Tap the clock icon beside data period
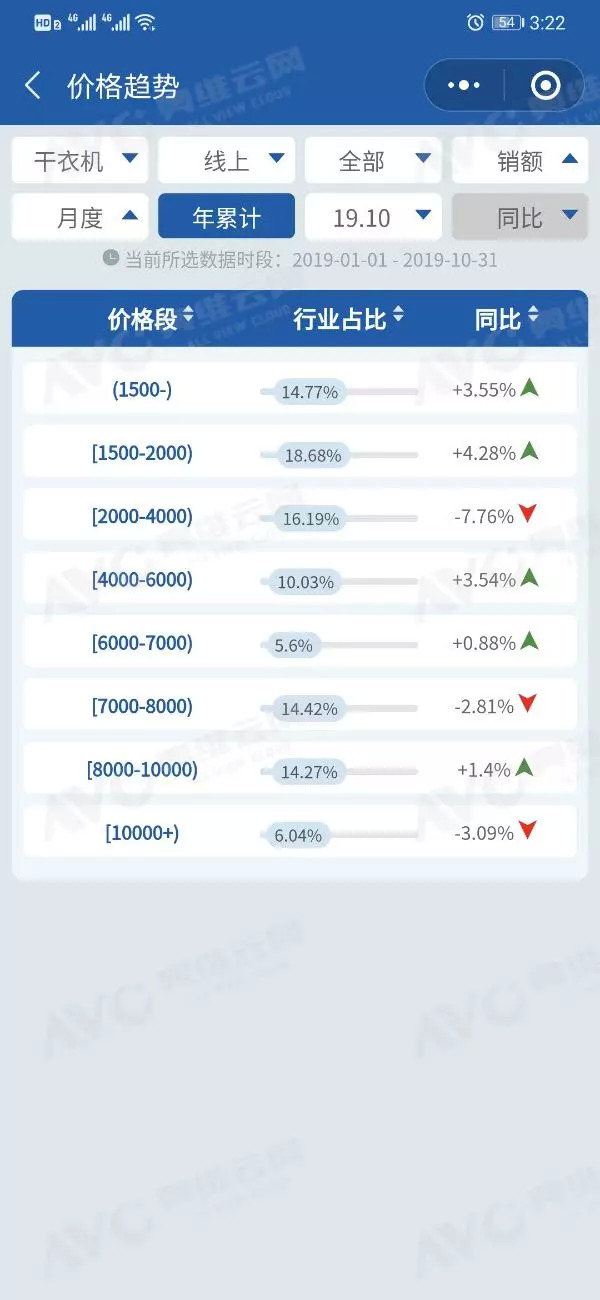This screenshot has height=1300, width=600. pos(111,258)
